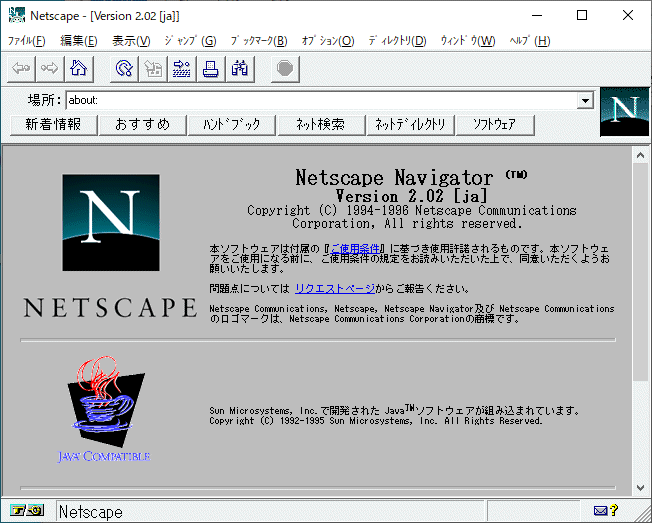652x523 pixels.
Task: Close the Netscape window
Action: (x=628, y=16)
